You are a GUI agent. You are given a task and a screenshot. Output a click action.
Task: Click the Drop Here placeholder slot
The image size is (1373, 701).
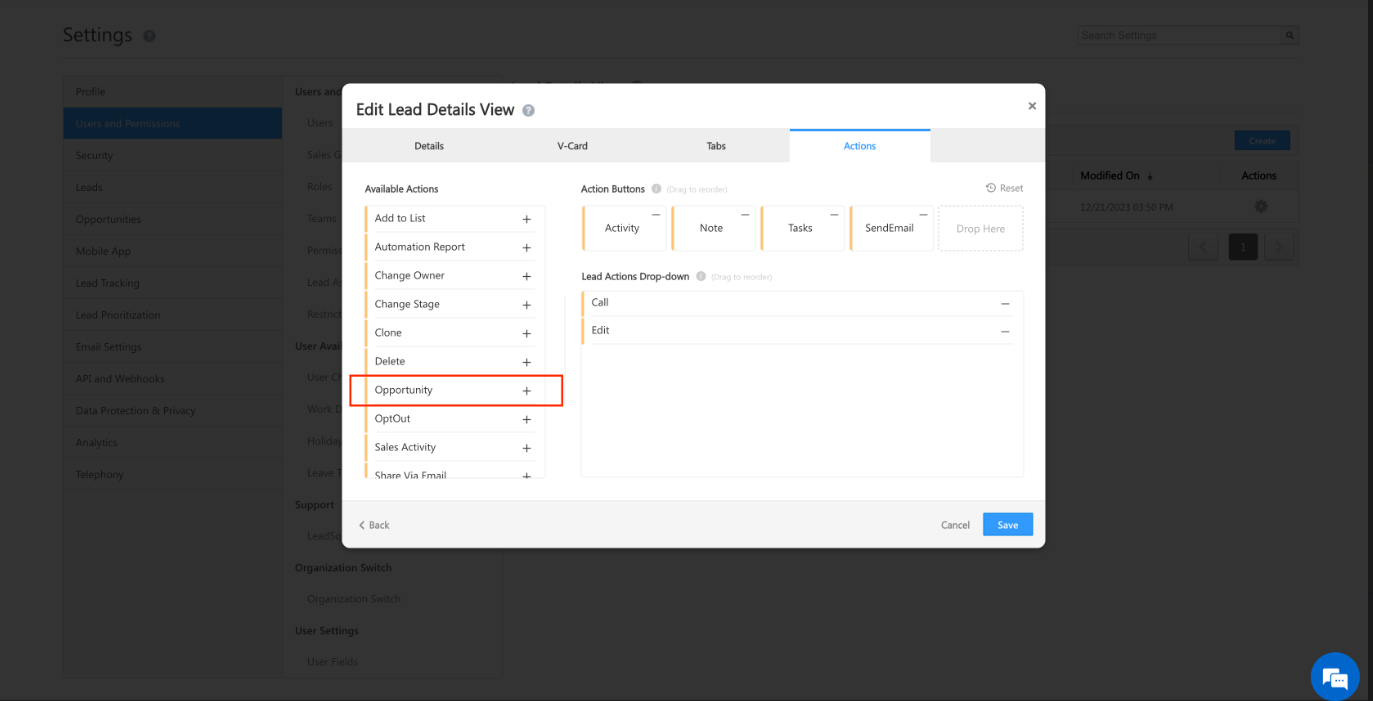[980, 229]
